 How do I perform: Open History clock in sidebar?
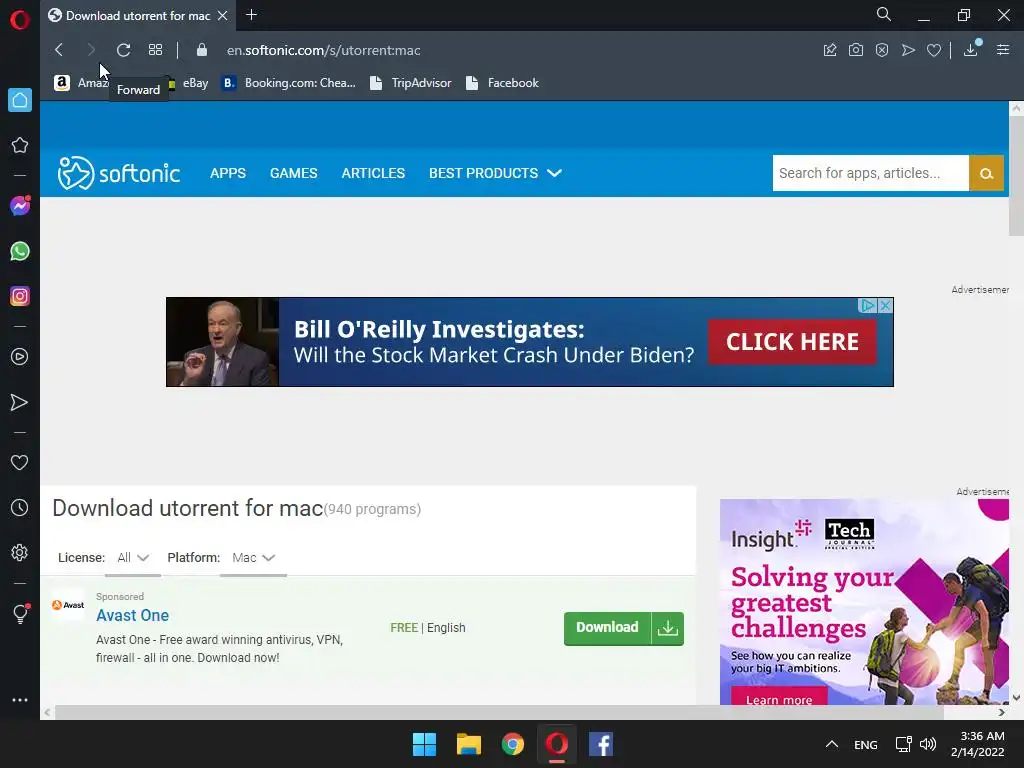click(x=20, y=507)
